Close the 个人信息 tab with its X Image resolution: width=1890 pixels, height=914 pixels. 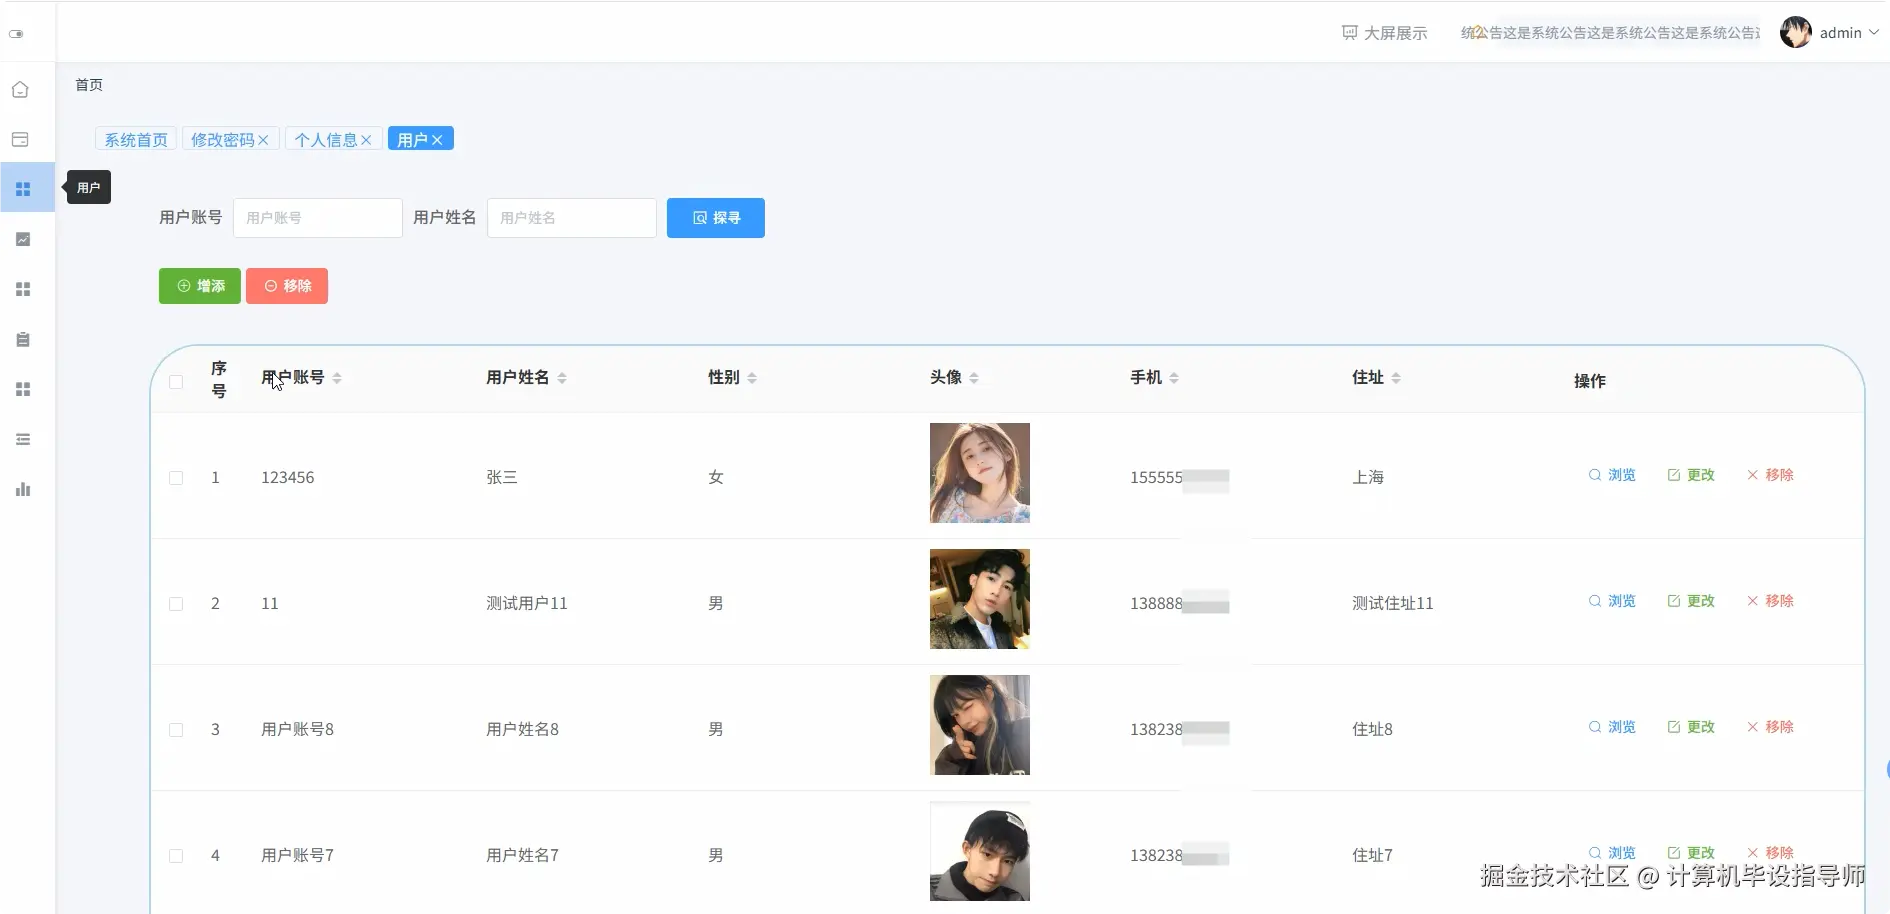pos(366,140)
